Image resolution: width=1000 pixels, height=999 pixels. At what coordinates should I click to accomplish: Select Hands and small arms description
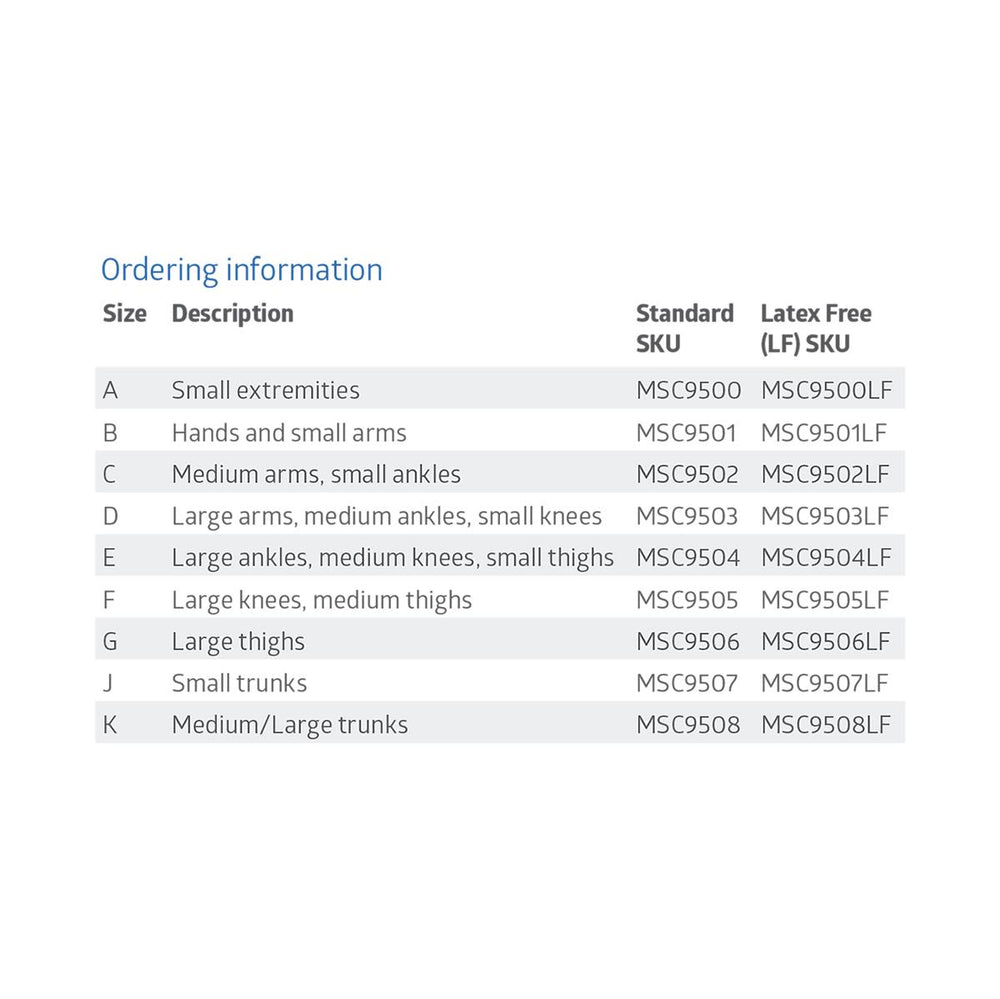pos(289,433)
